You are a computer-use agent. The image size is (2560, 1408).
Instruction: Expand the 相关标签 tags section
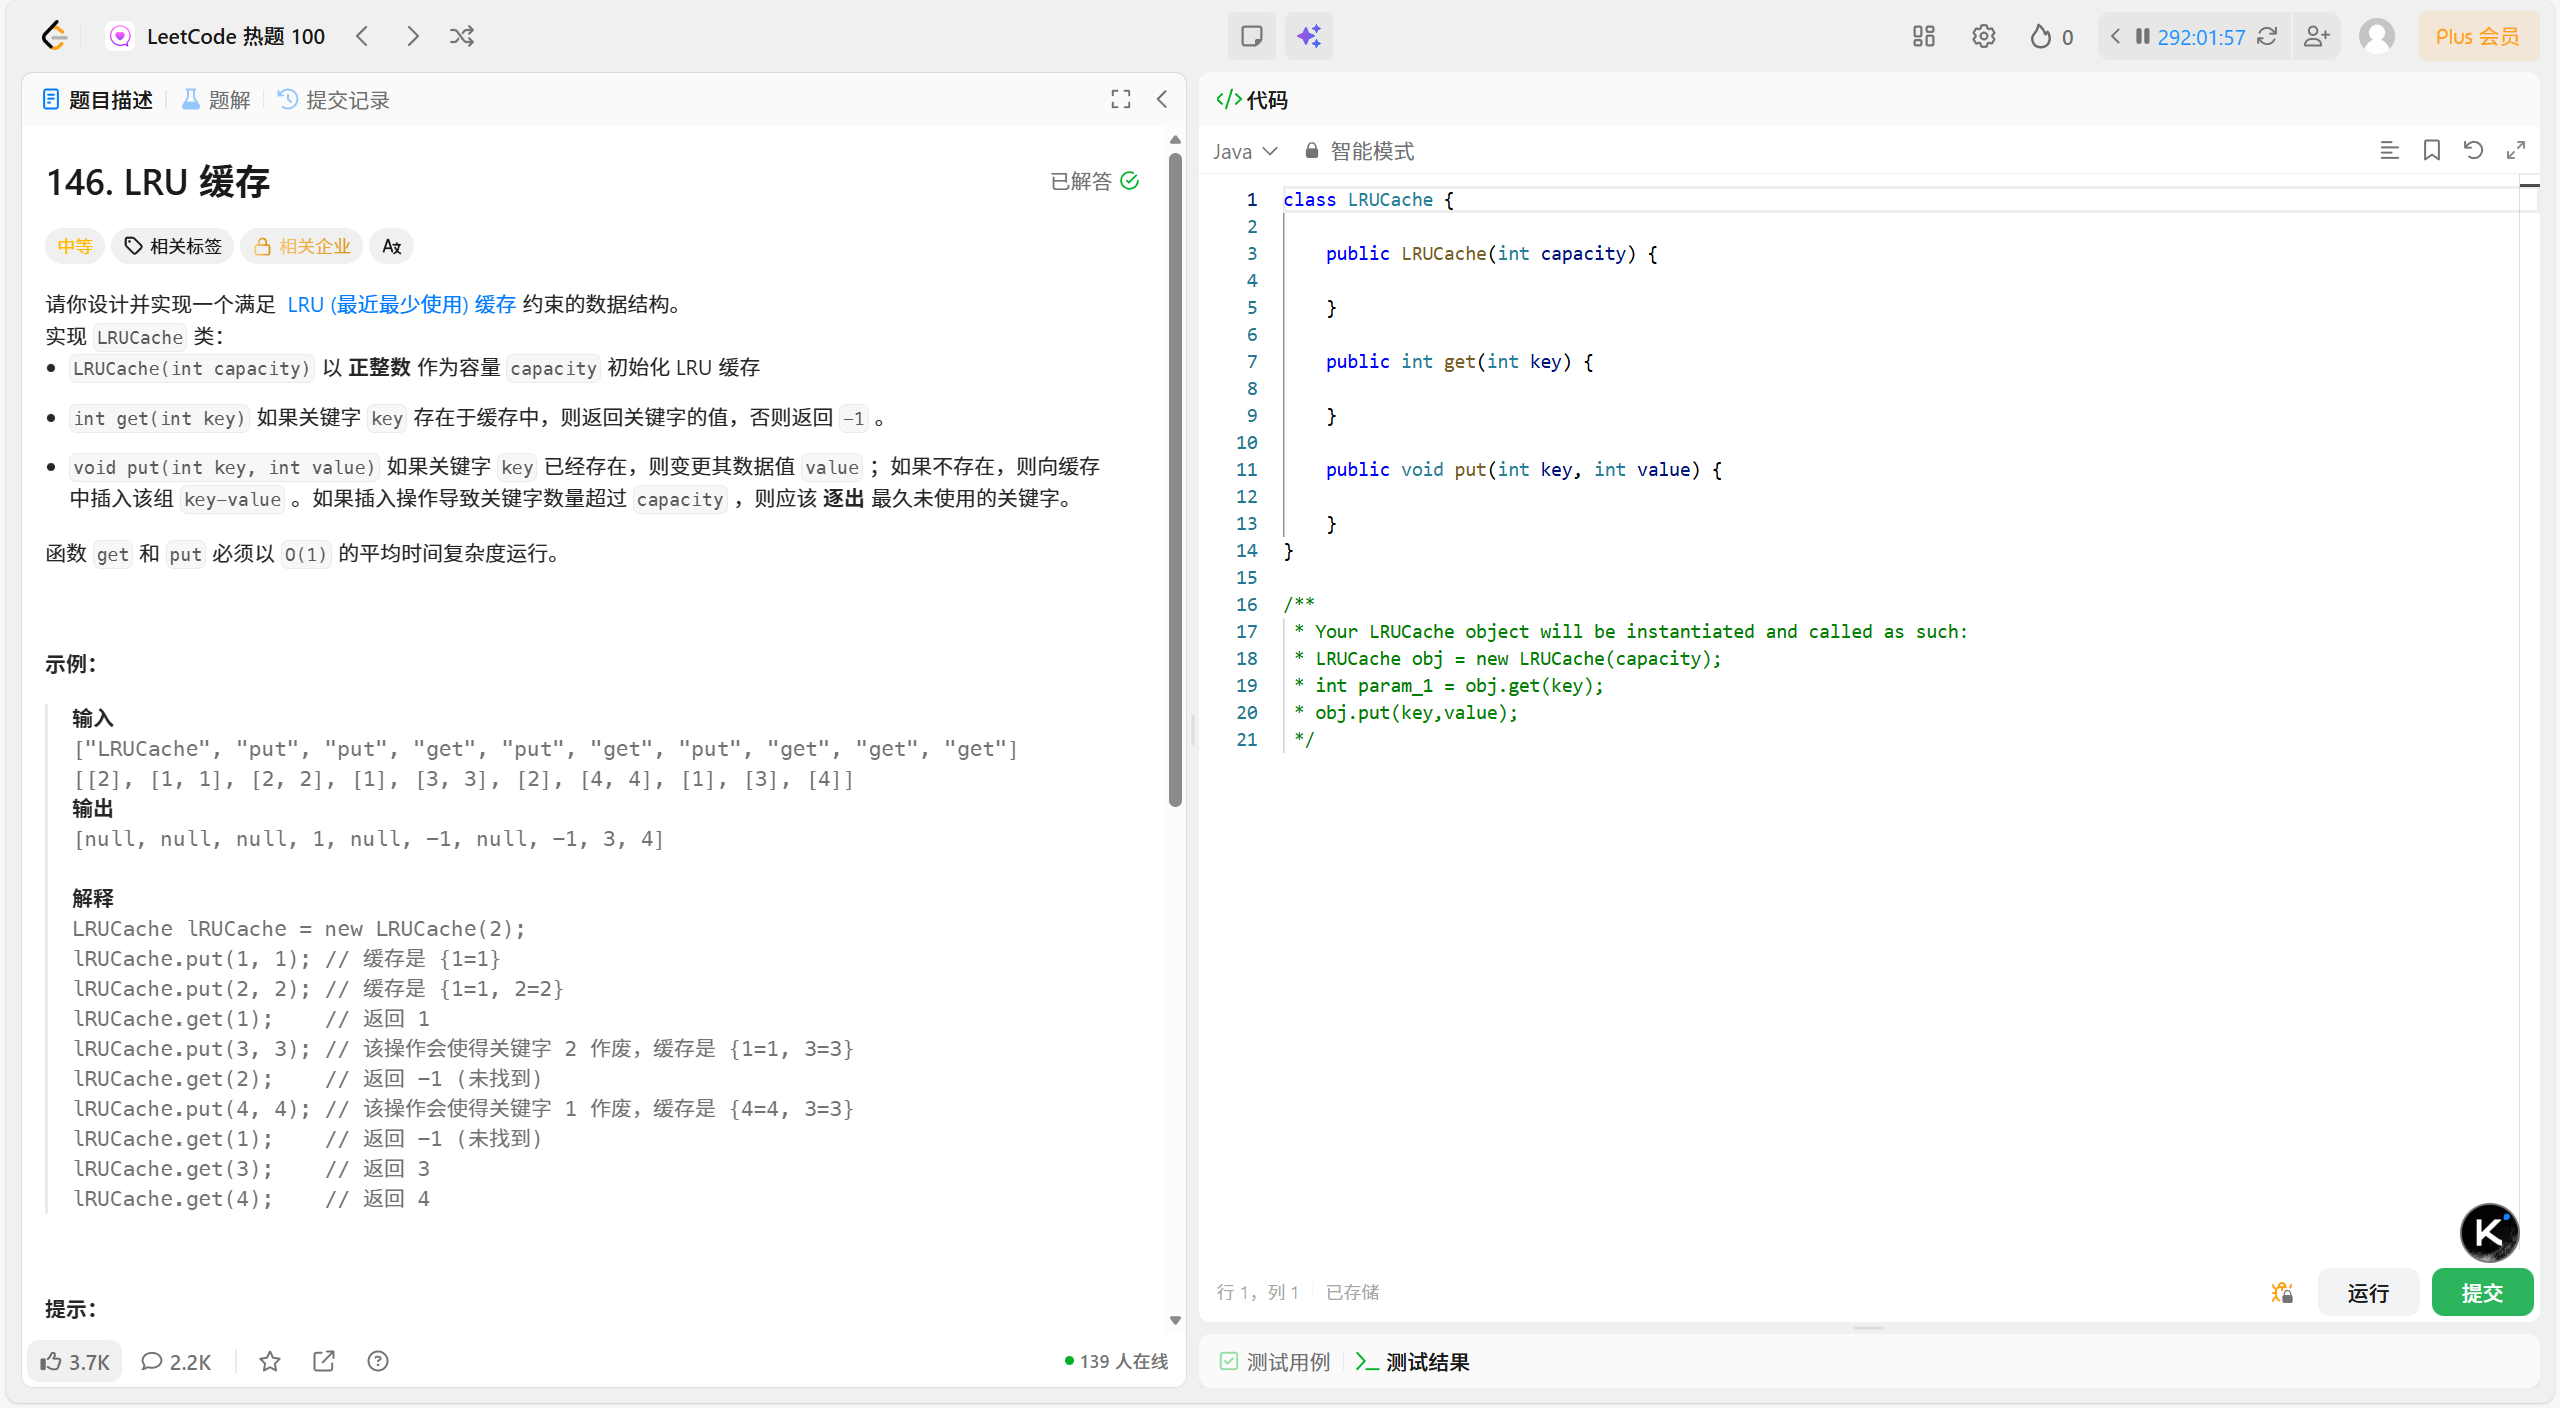pos(172,246)
